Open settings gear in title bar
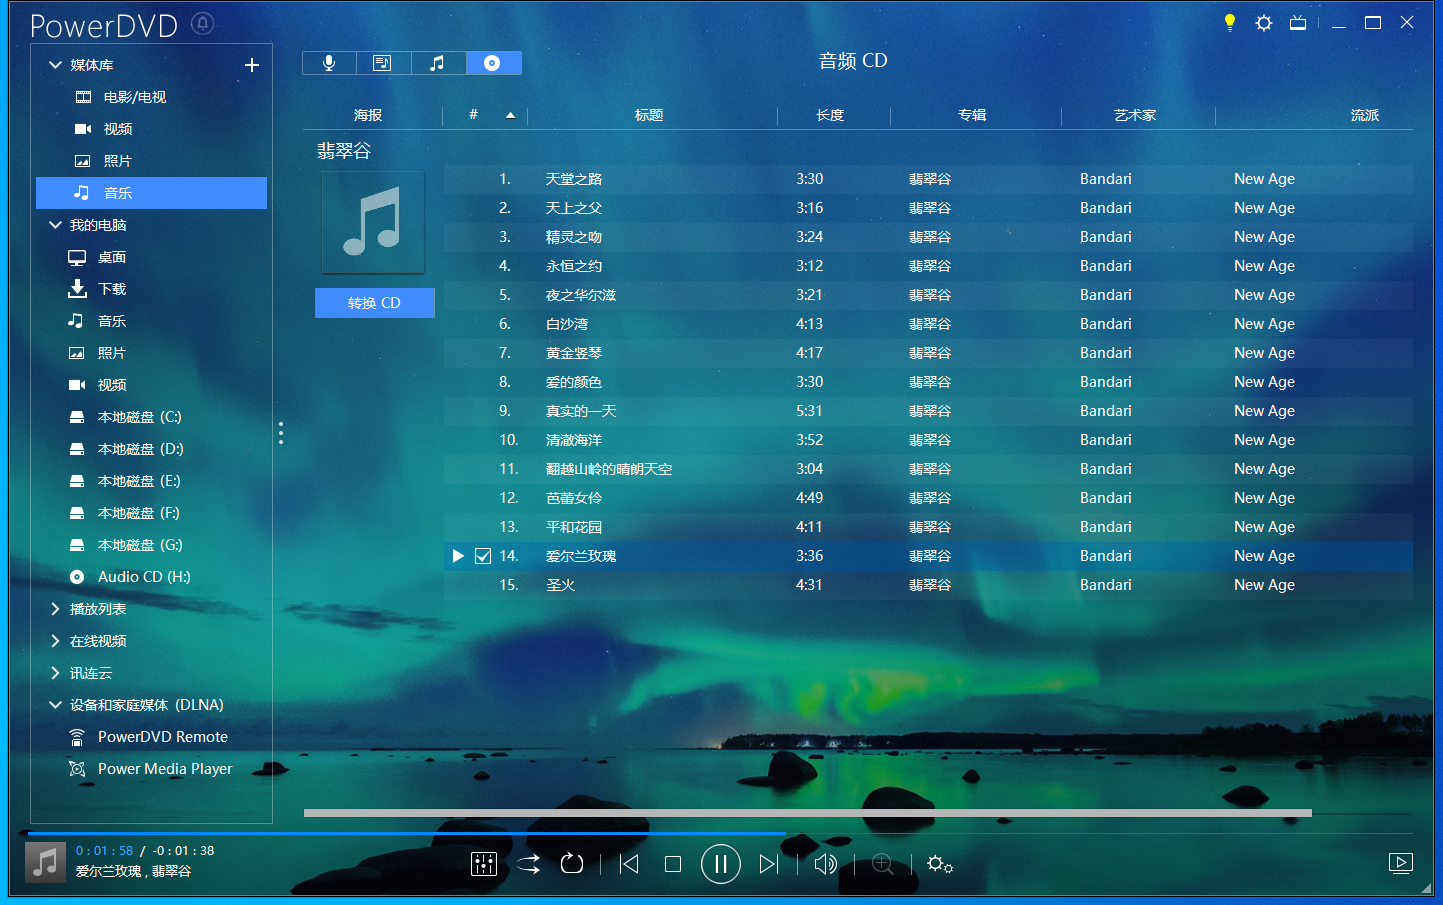Image resolution: width=1443 pixels, height=905 pixels. point(1264,22)
